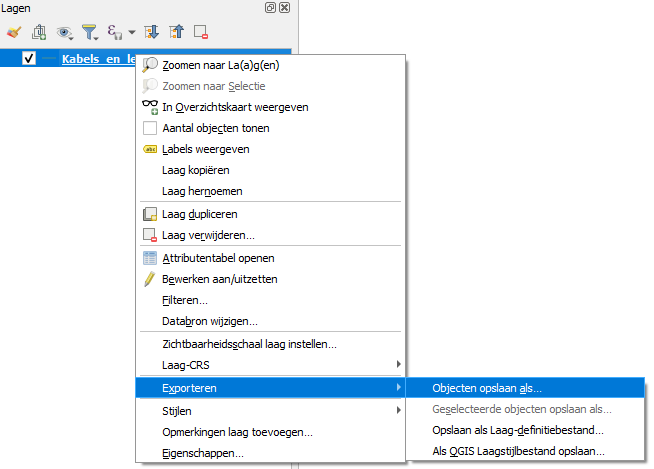Tick the Aantal objecten tonen checkbox
654x469 pixels.
150,128
